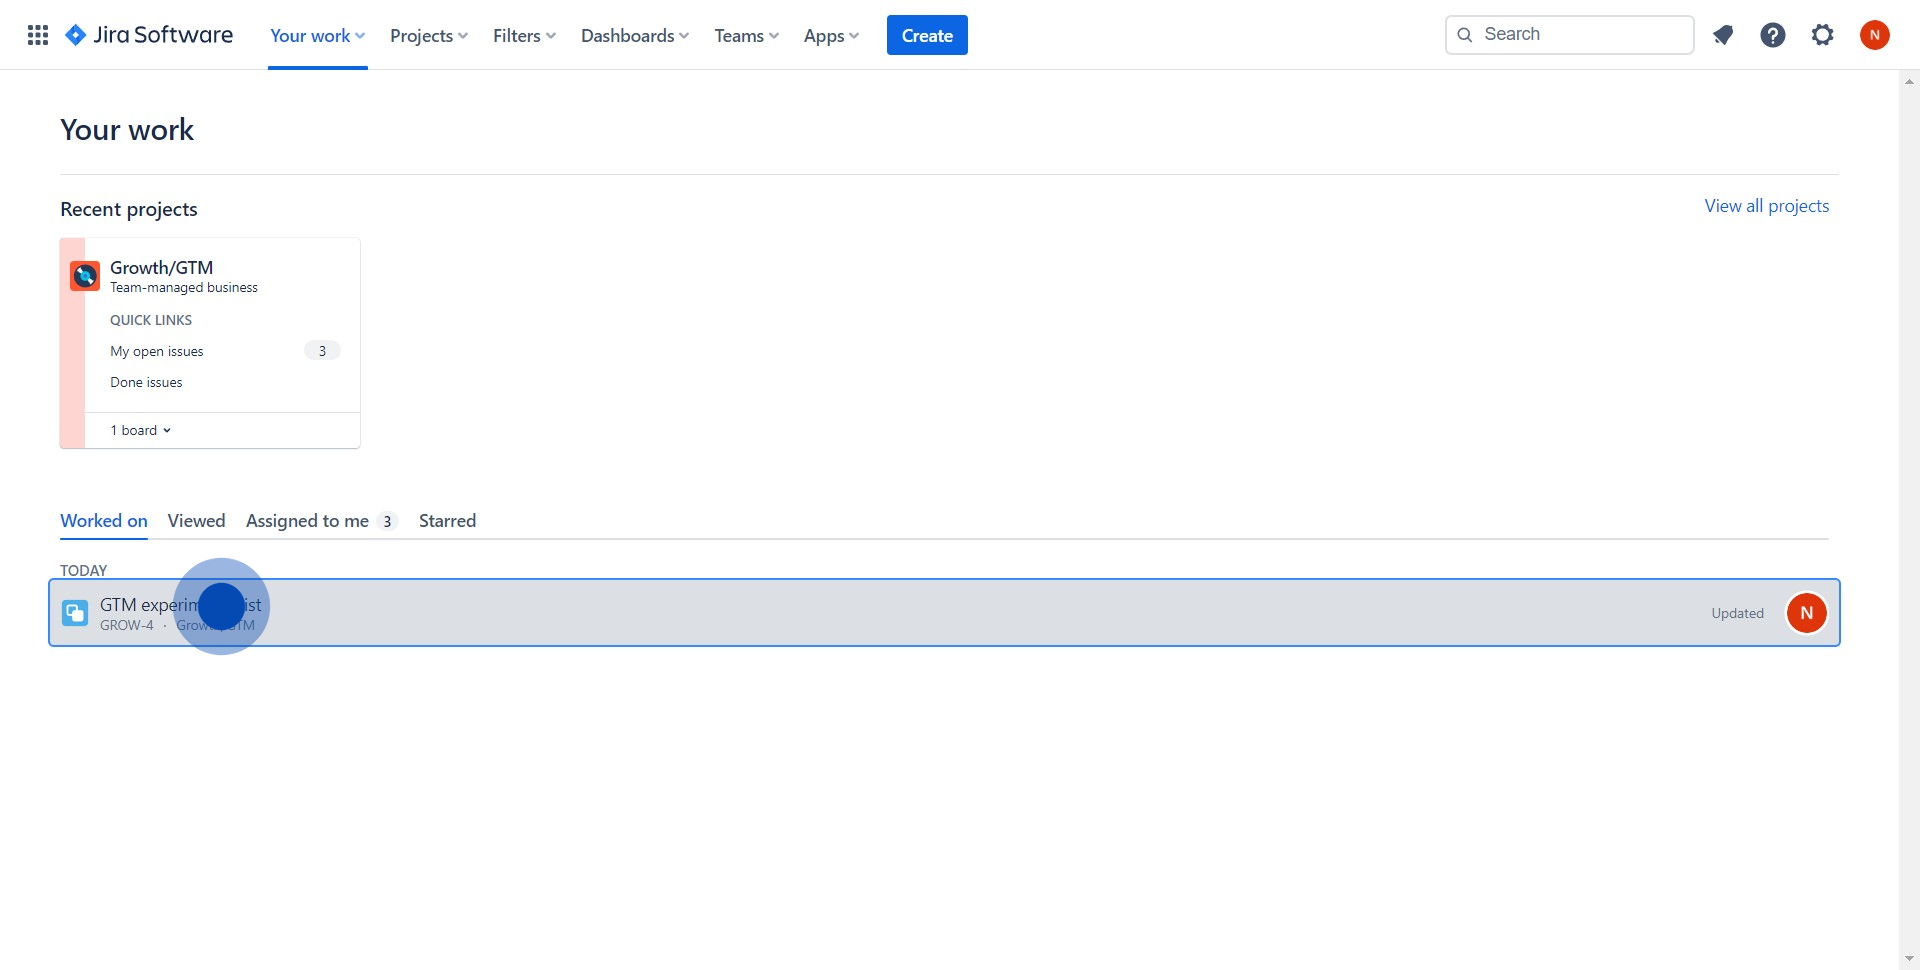
Task: Open the app switcher grid icon
Action: 38,35
